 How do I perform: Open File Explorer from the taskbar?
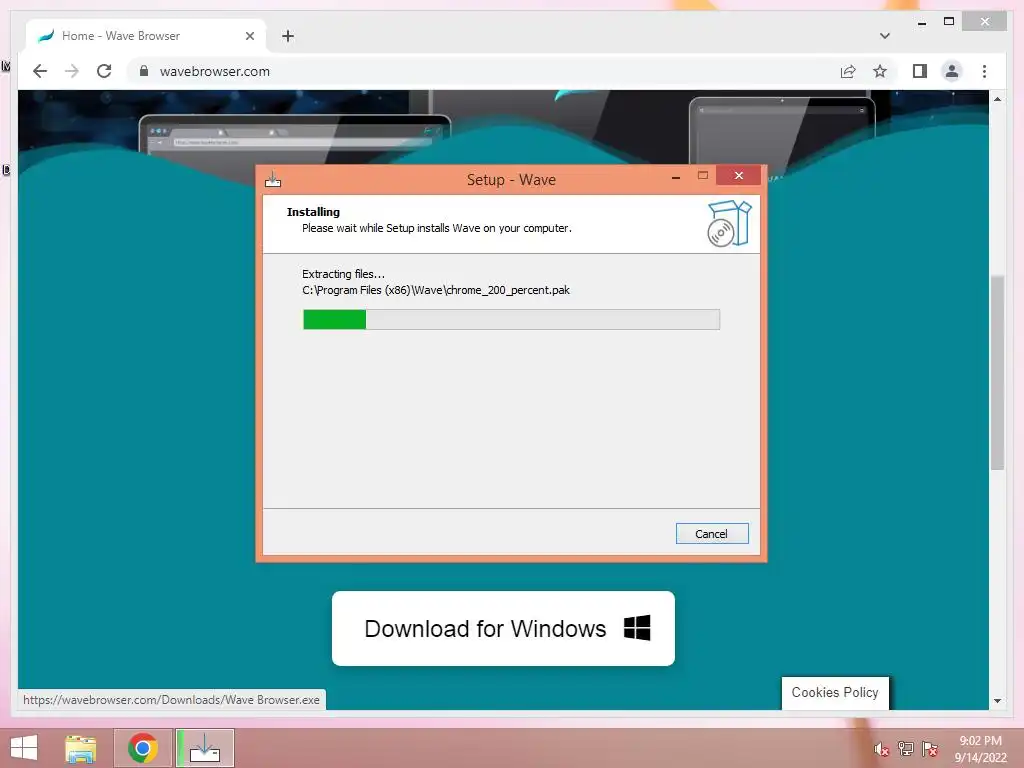point(81,748)
